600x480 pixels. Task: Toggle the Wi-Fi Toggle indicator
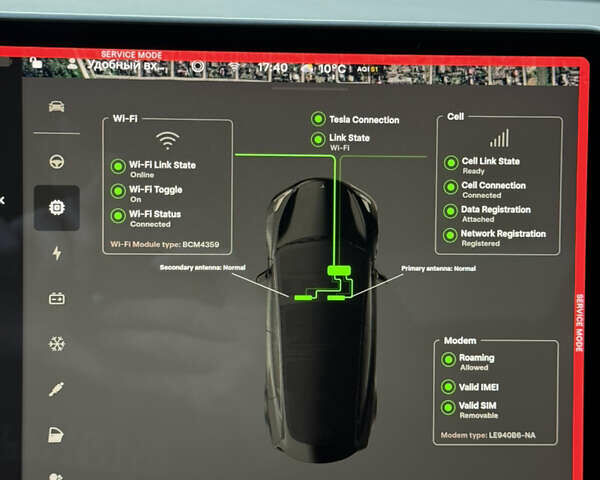[x=119, y=191]
